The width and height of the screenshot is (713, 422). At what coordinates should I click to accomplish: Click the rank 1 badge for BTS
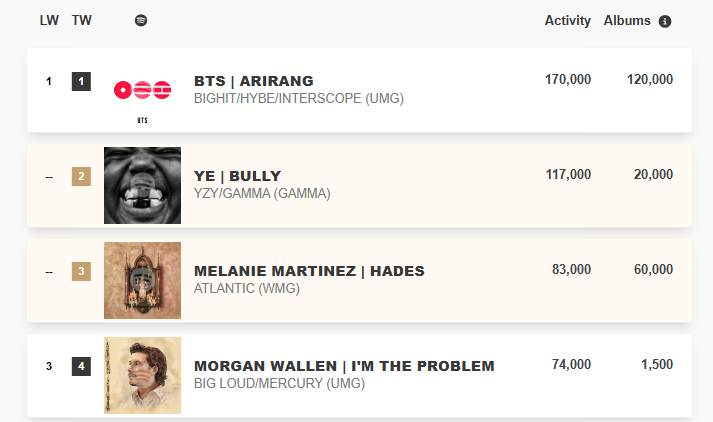point(81,82)
